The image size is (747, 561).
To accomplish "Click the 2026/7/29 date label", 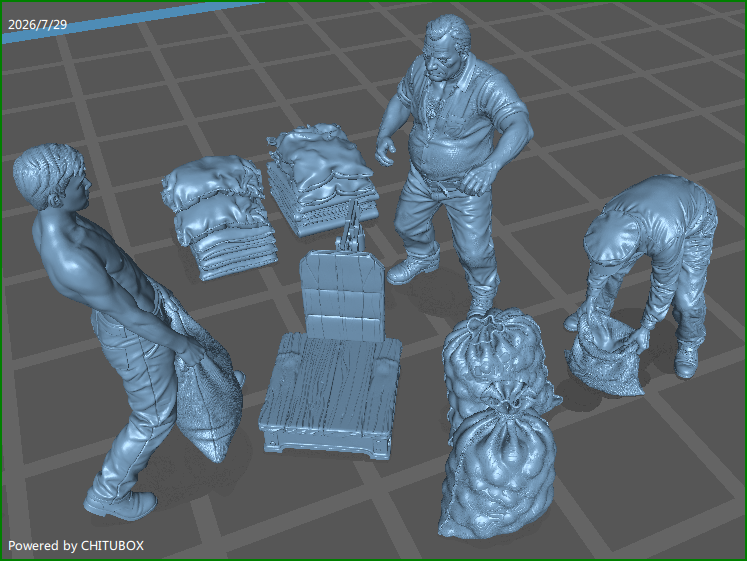I will coord(38,24).
